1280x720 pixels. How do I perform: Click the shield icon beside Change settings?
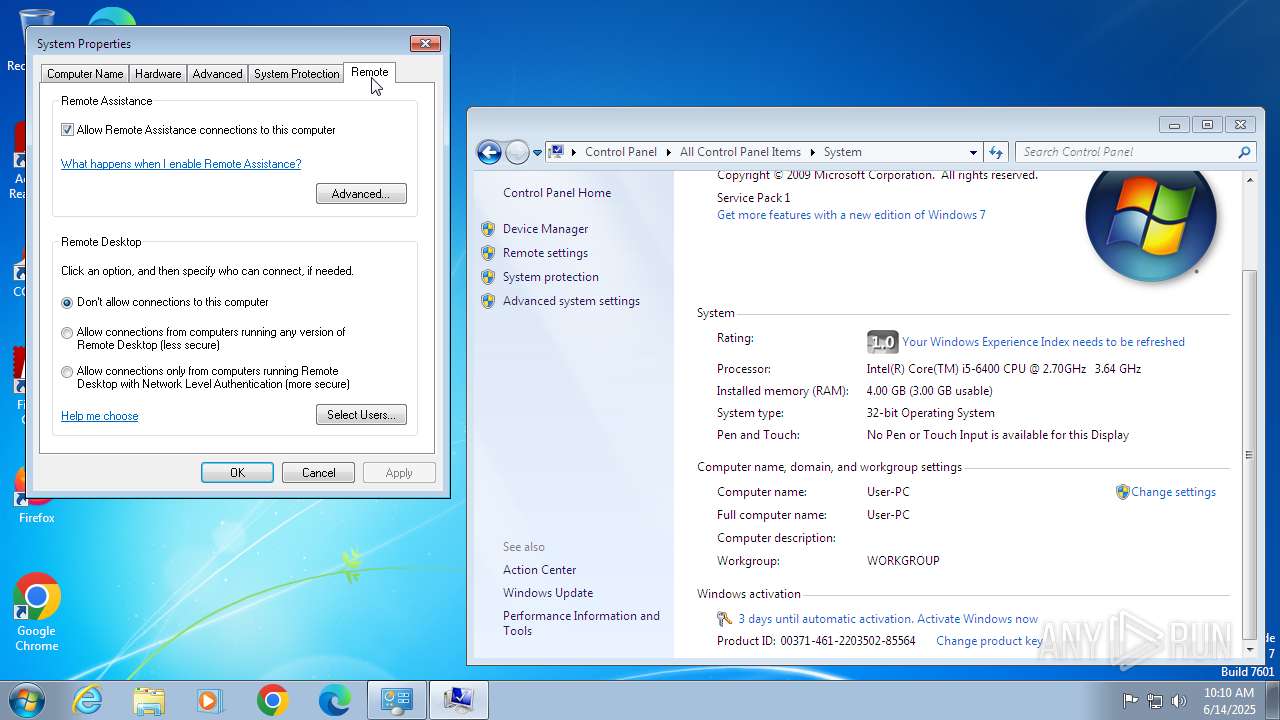click(1122, 492)
